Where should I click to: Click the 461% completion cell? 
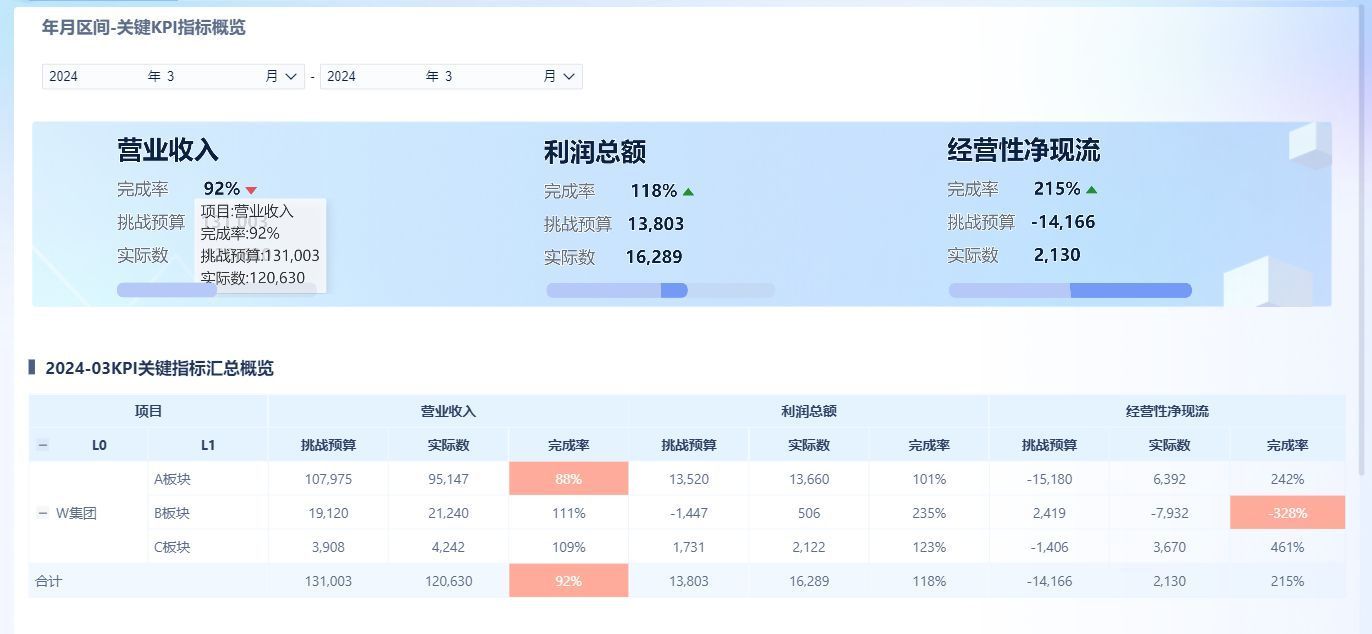pyautogui.click(x=1287, y=547)
